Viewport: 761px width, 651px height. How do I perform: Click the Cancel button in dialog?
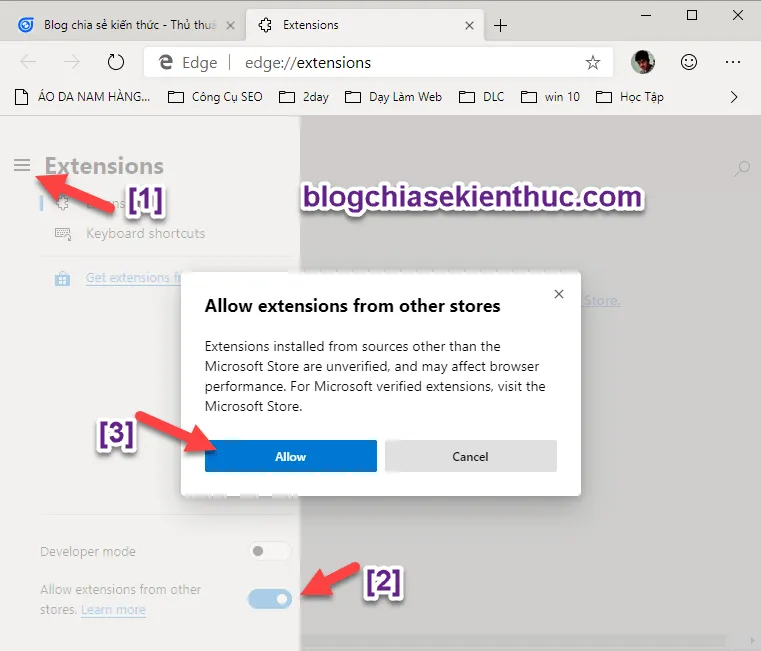click(470, 456)
